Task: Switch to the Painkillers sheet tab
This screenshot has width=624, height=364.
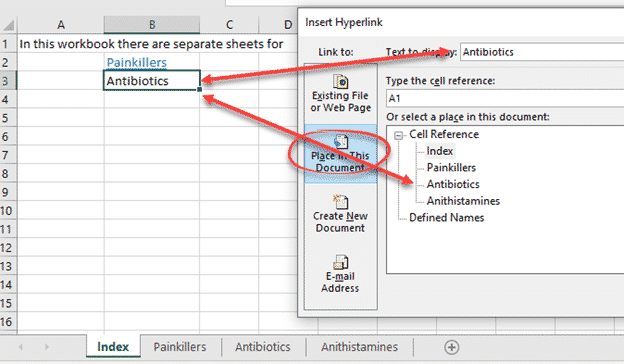Action: (180, 347)
